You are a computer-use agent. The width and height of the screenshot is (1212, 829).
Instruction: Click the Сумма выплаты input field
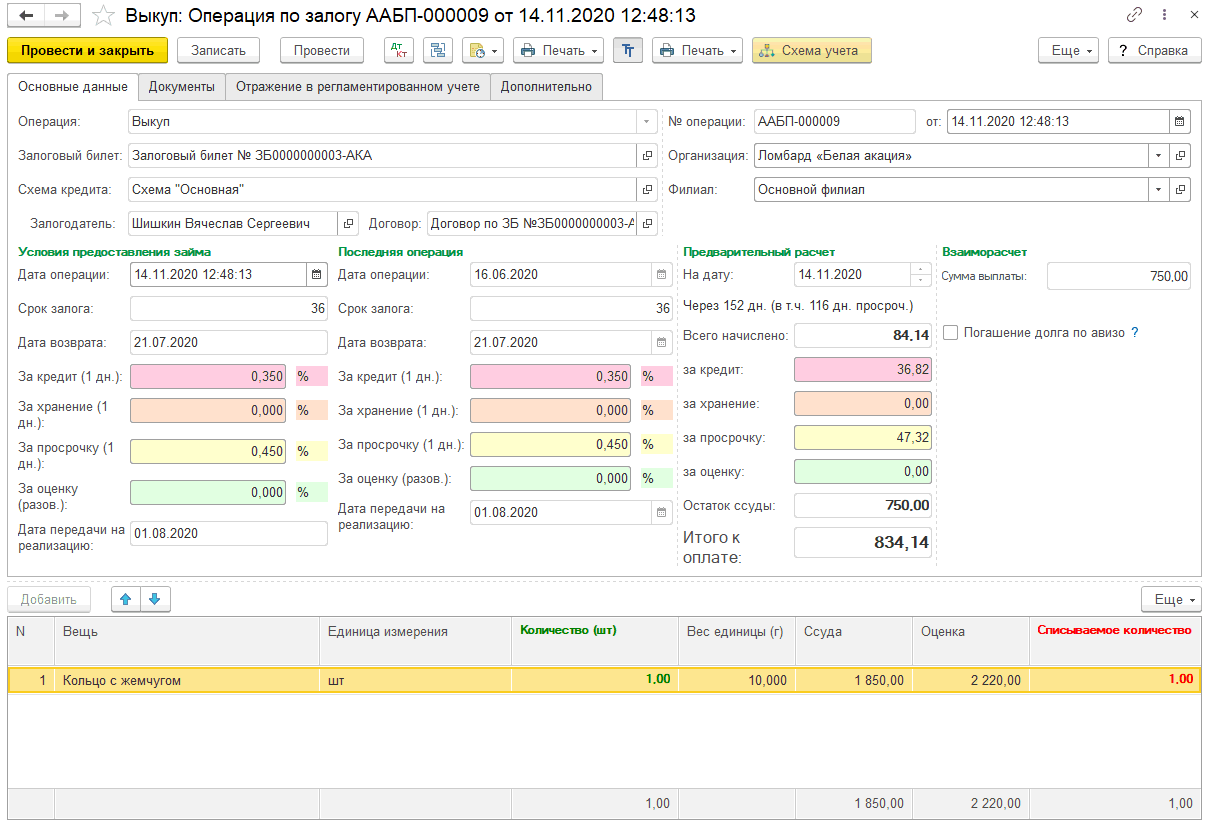(1119, 275)
